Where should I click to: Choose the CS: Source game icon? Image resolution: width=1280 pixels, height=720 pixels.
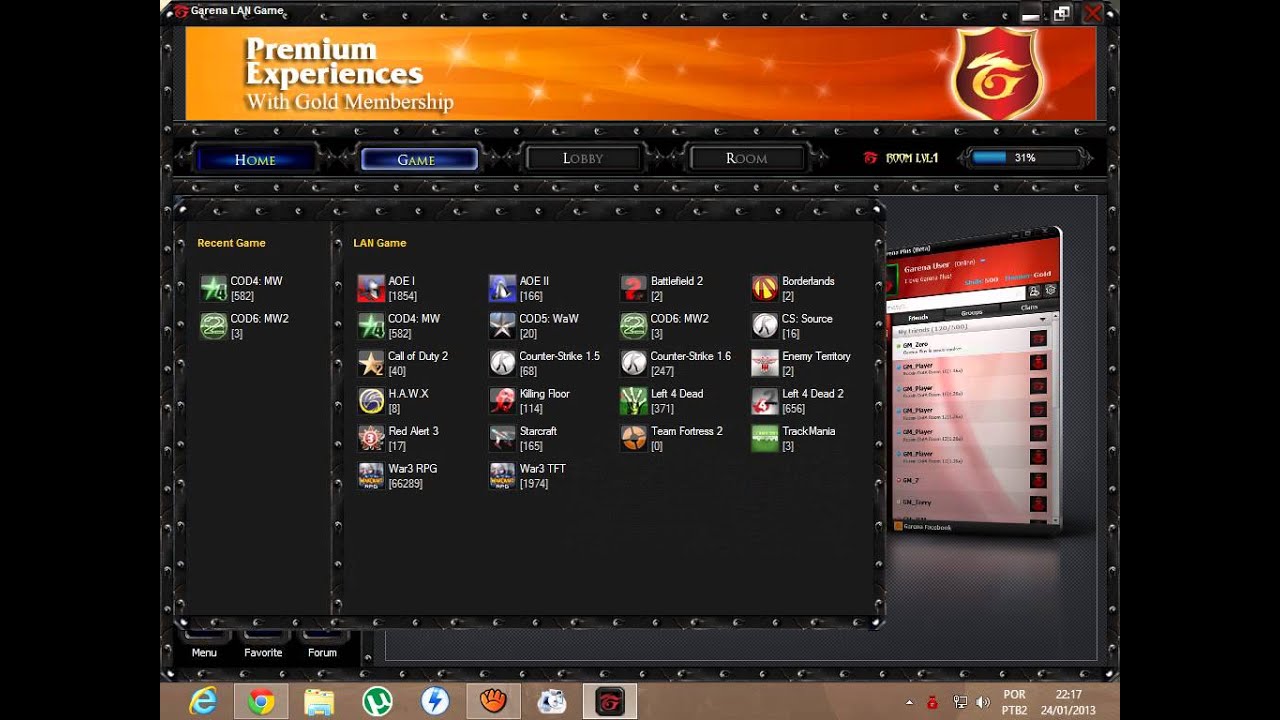765,326
